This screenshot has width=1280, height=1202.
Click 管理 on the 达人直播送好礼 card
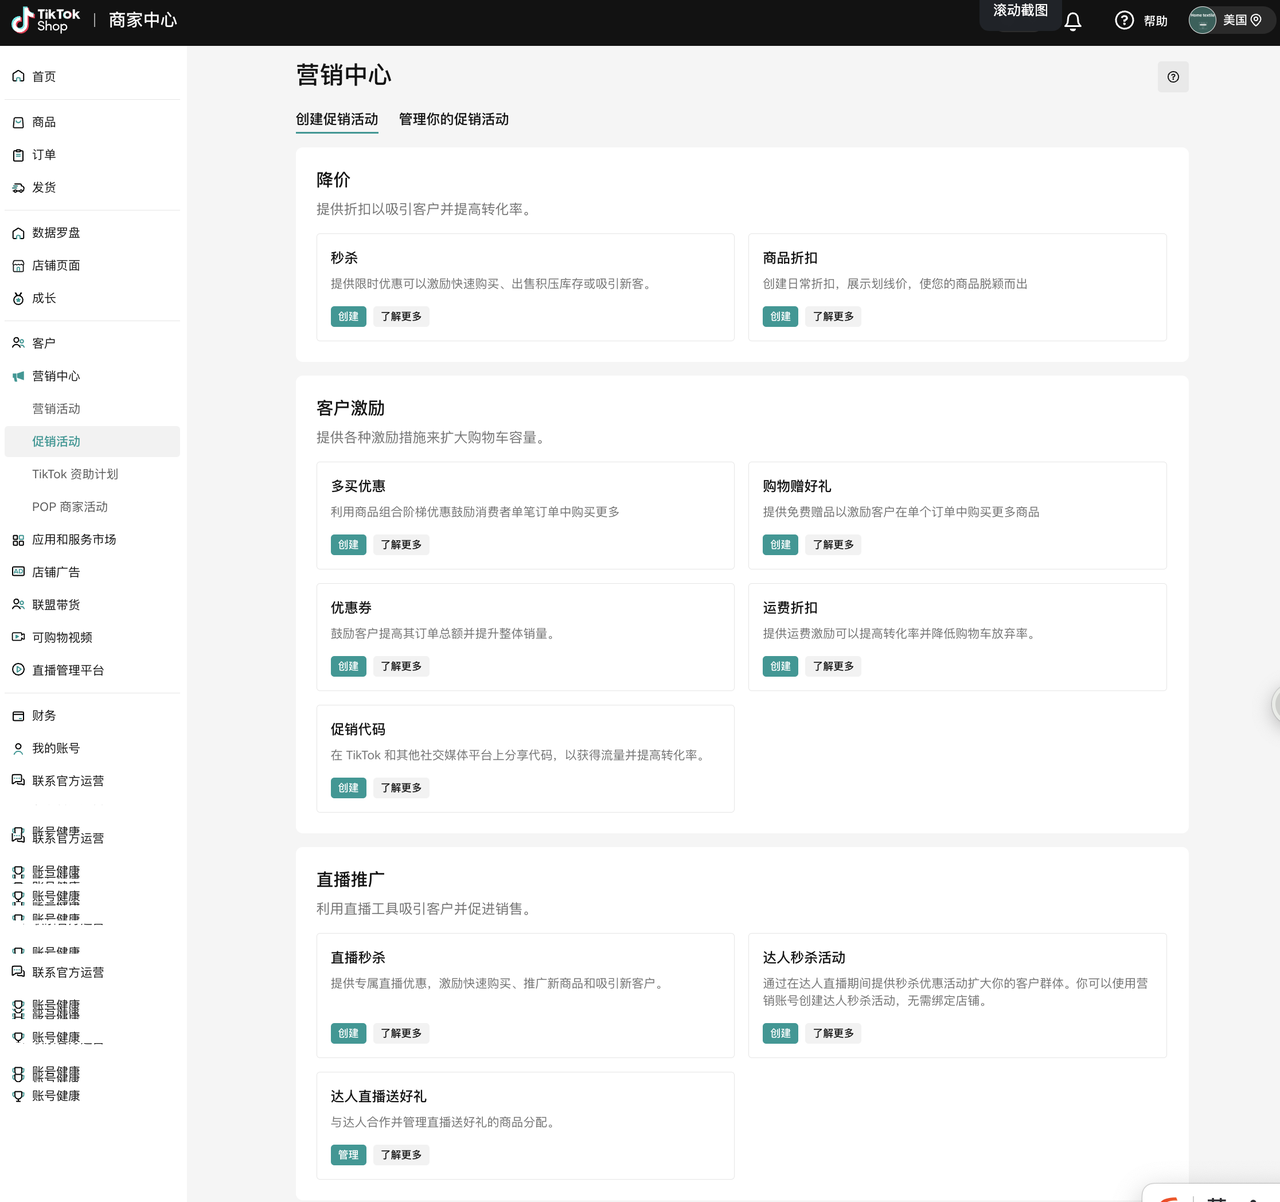[x=348, y=1154]
